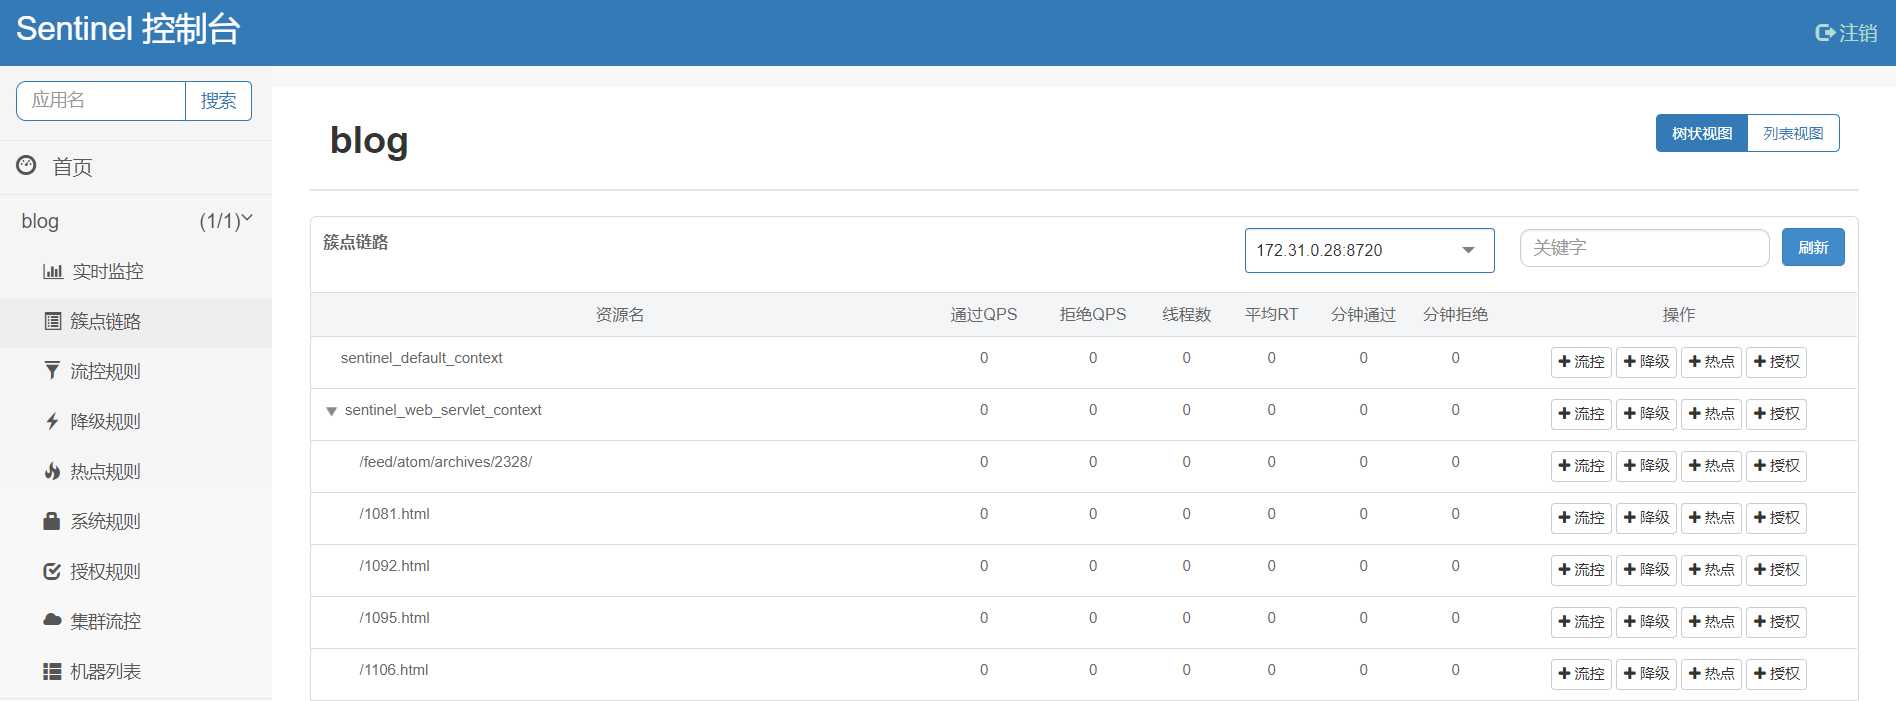Add 流控 rule for /1095.html

pyautogui.click(x=1581, y=622)
